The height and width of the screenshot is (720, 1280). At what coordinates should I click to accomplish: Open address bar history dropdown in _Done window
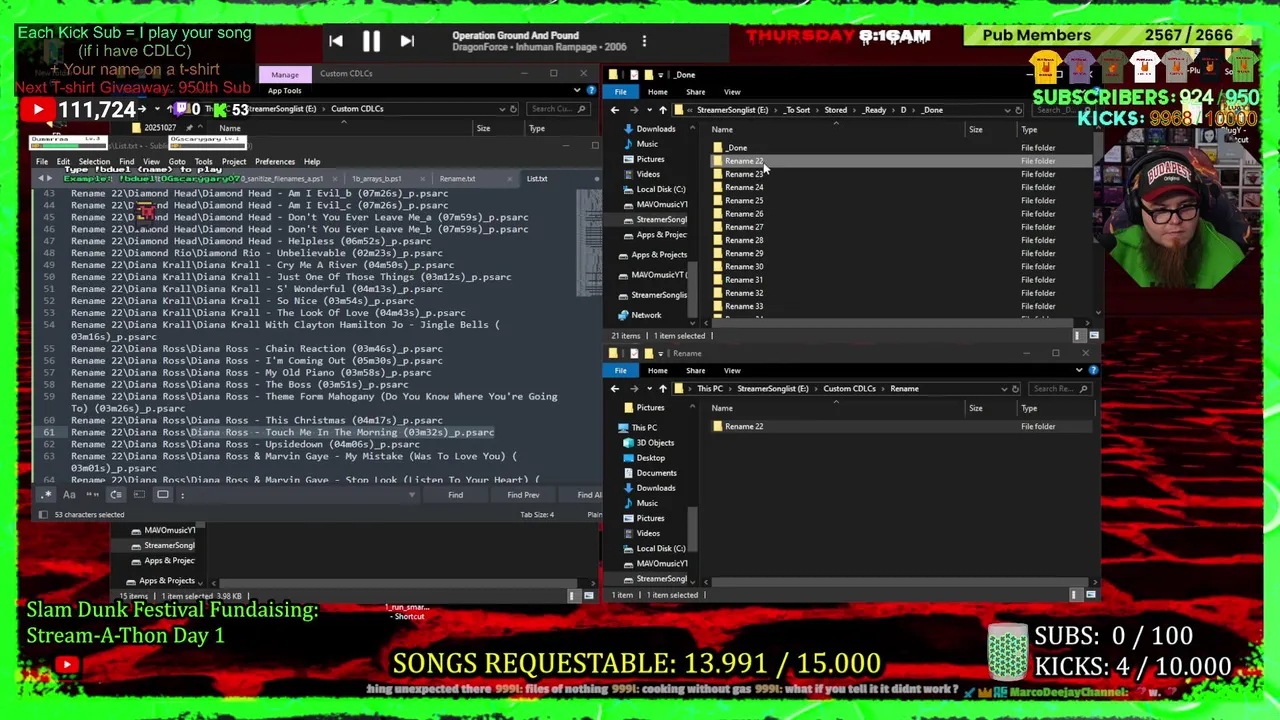click(x=1006, y=110)
